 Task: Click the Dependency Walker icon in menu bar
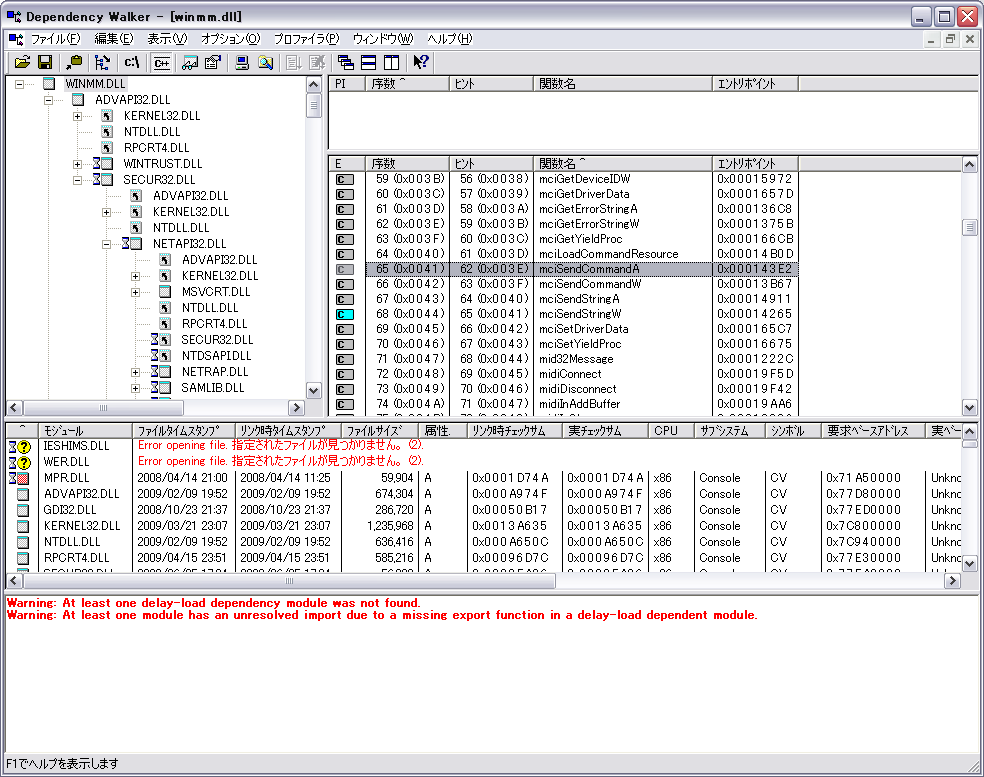[x=16, y=39]
